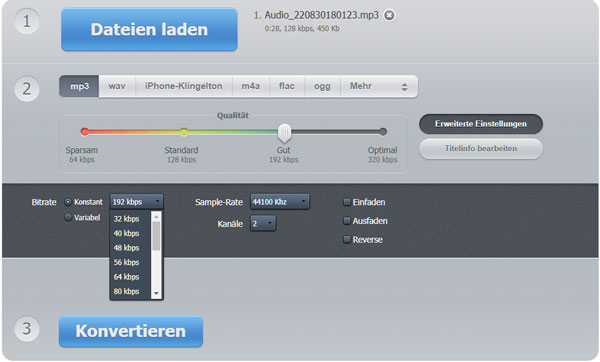Open the Mehr formats dropdown
Screen dimensions: 600x362
point(379,86)
